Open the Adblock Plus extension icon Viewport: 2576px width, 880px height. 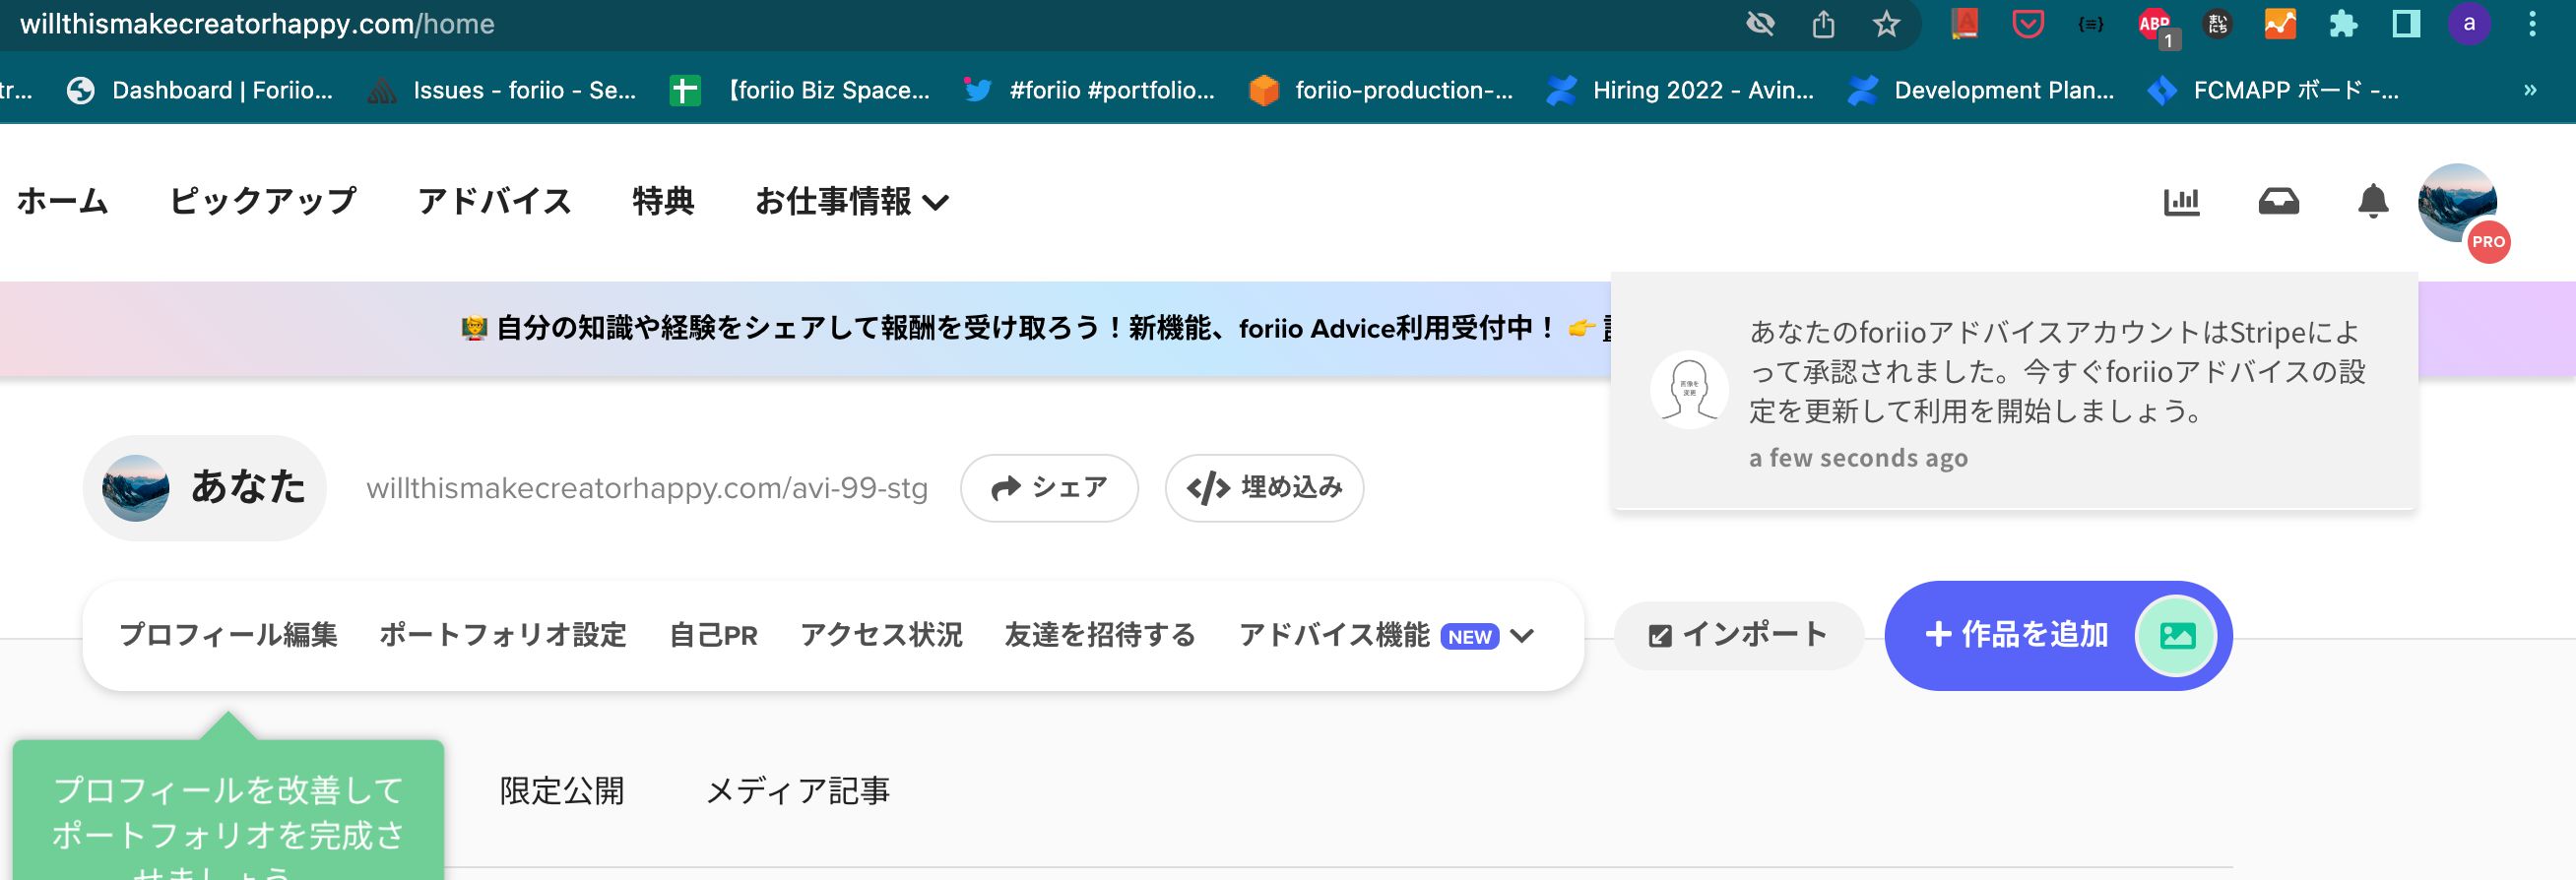point(2156,26)
